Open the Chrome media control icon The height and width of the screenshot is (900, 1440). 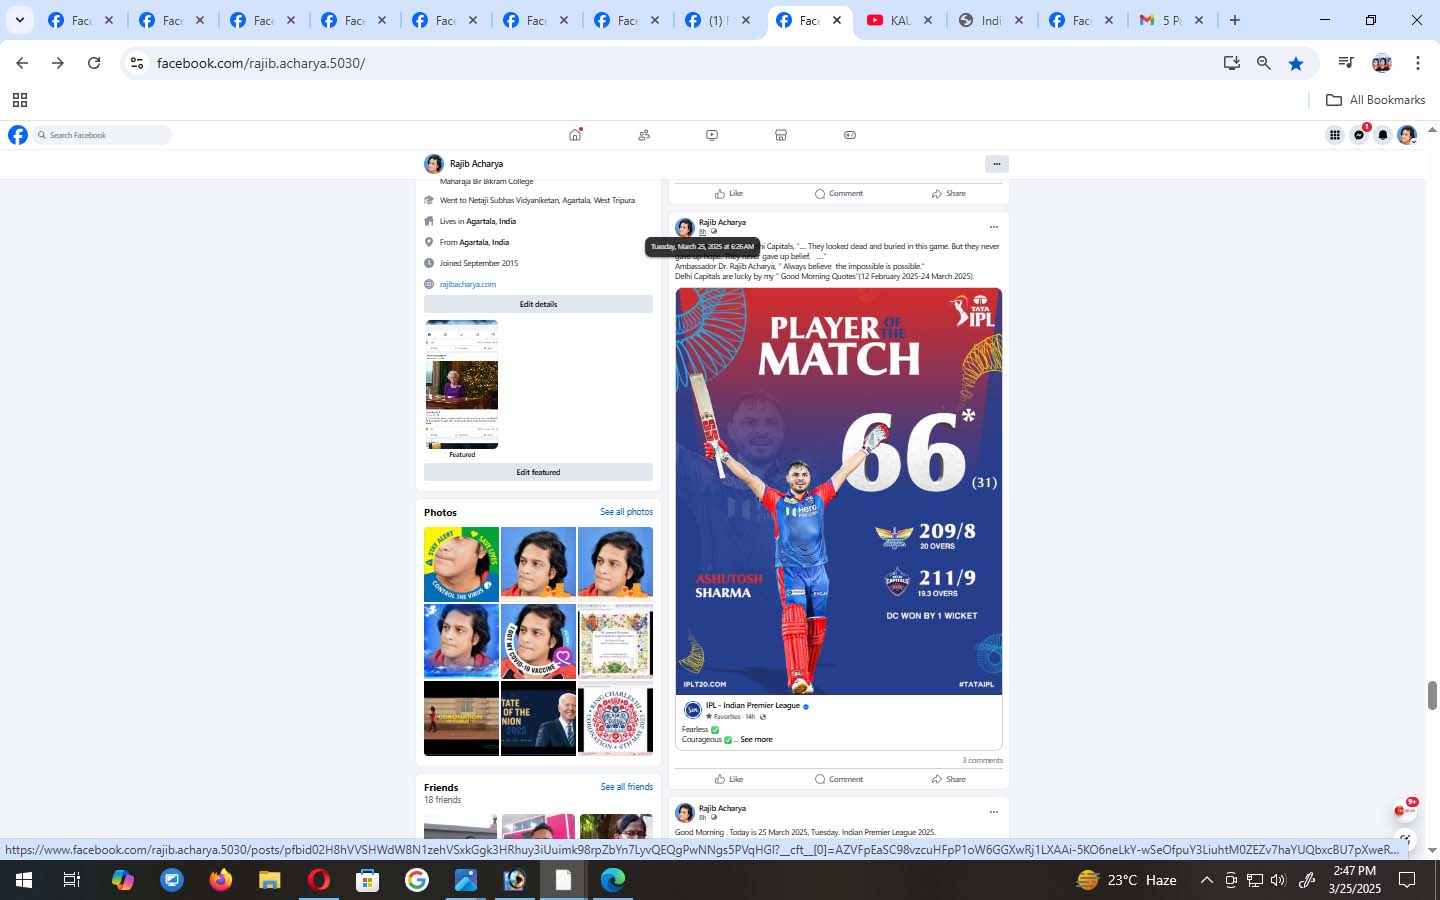coord(1346,63)
